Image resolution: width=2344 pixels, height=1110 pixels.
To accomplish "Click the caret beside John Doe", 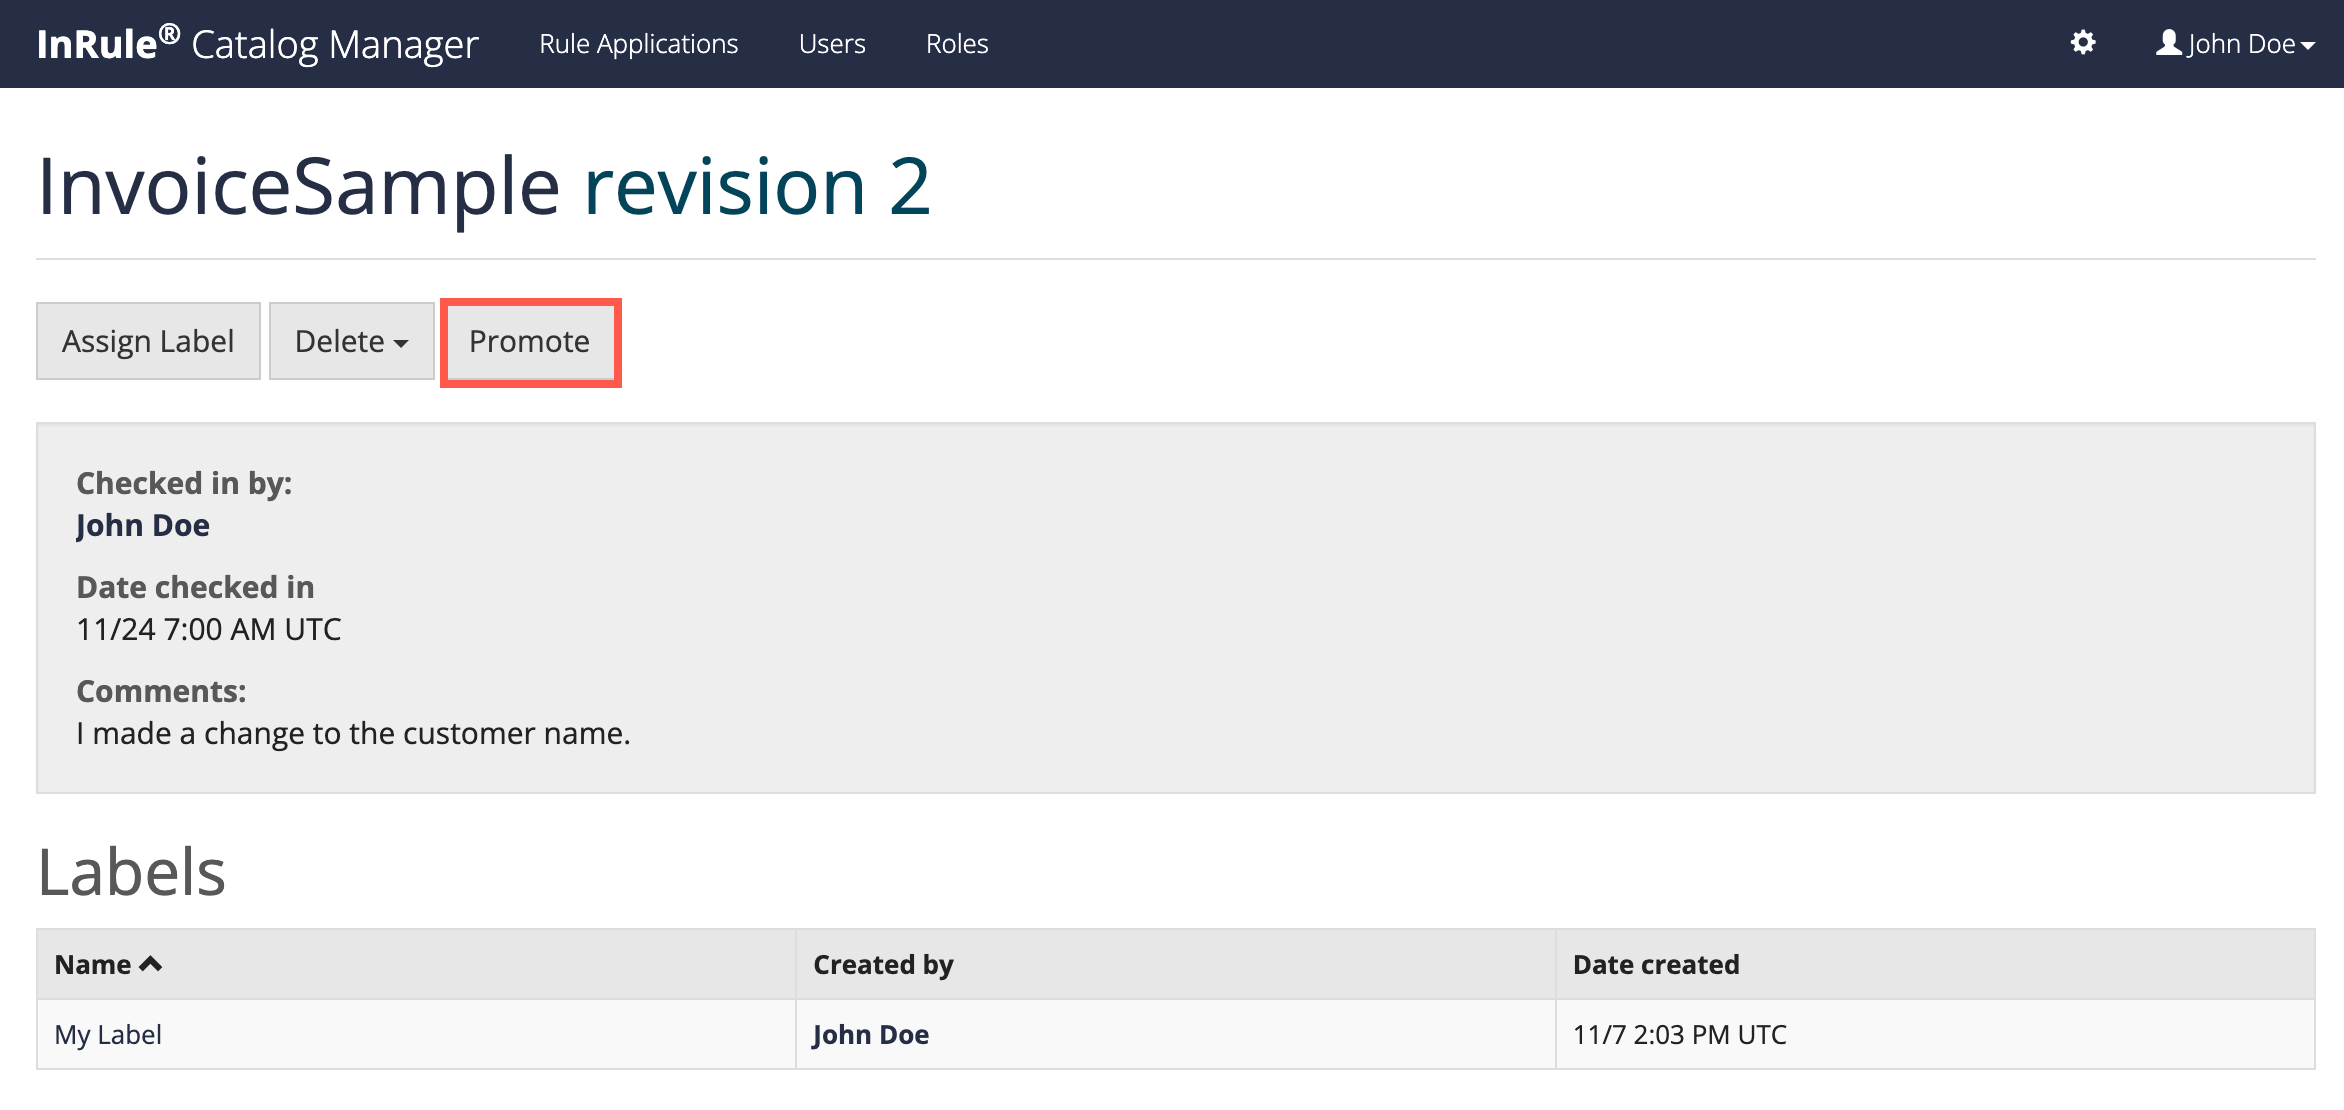I will pyautogui.click(x=2308, y=46).
